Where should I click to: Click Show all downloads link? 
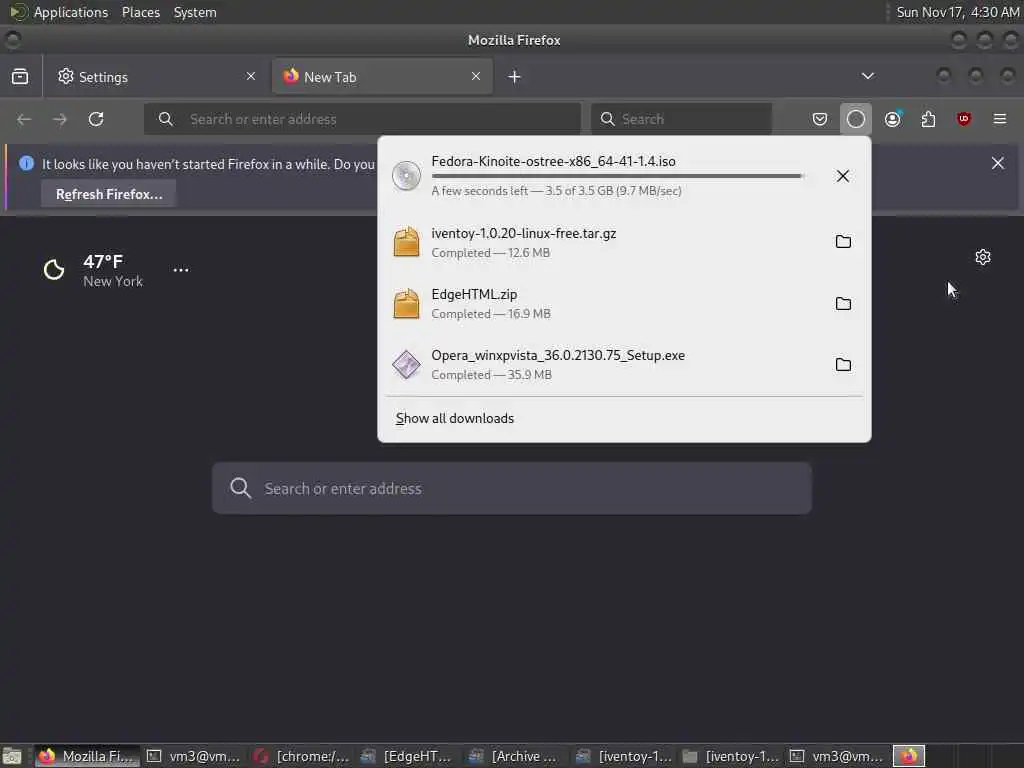[x=455, y=419]
